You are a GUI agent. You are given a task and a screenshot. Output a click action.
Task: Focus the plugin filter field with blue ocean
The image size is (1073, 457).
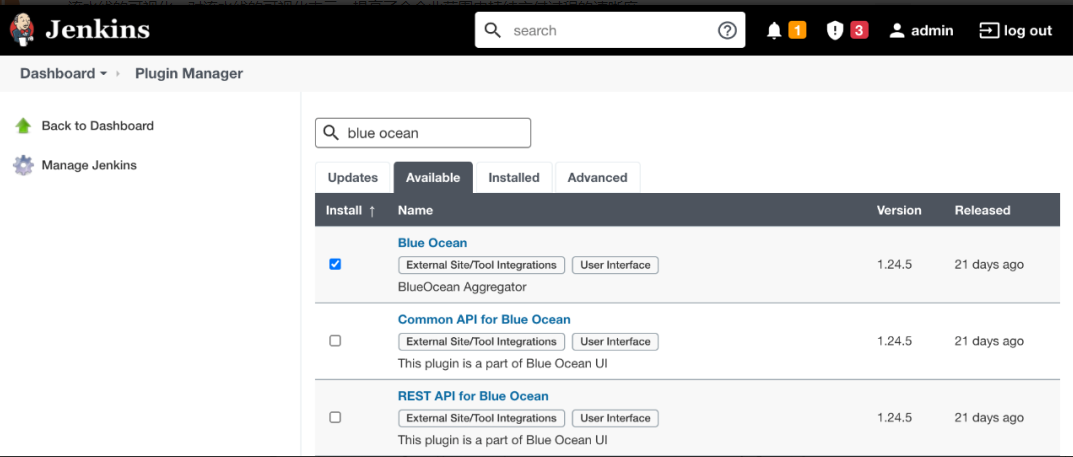click(x=423, y=133)
